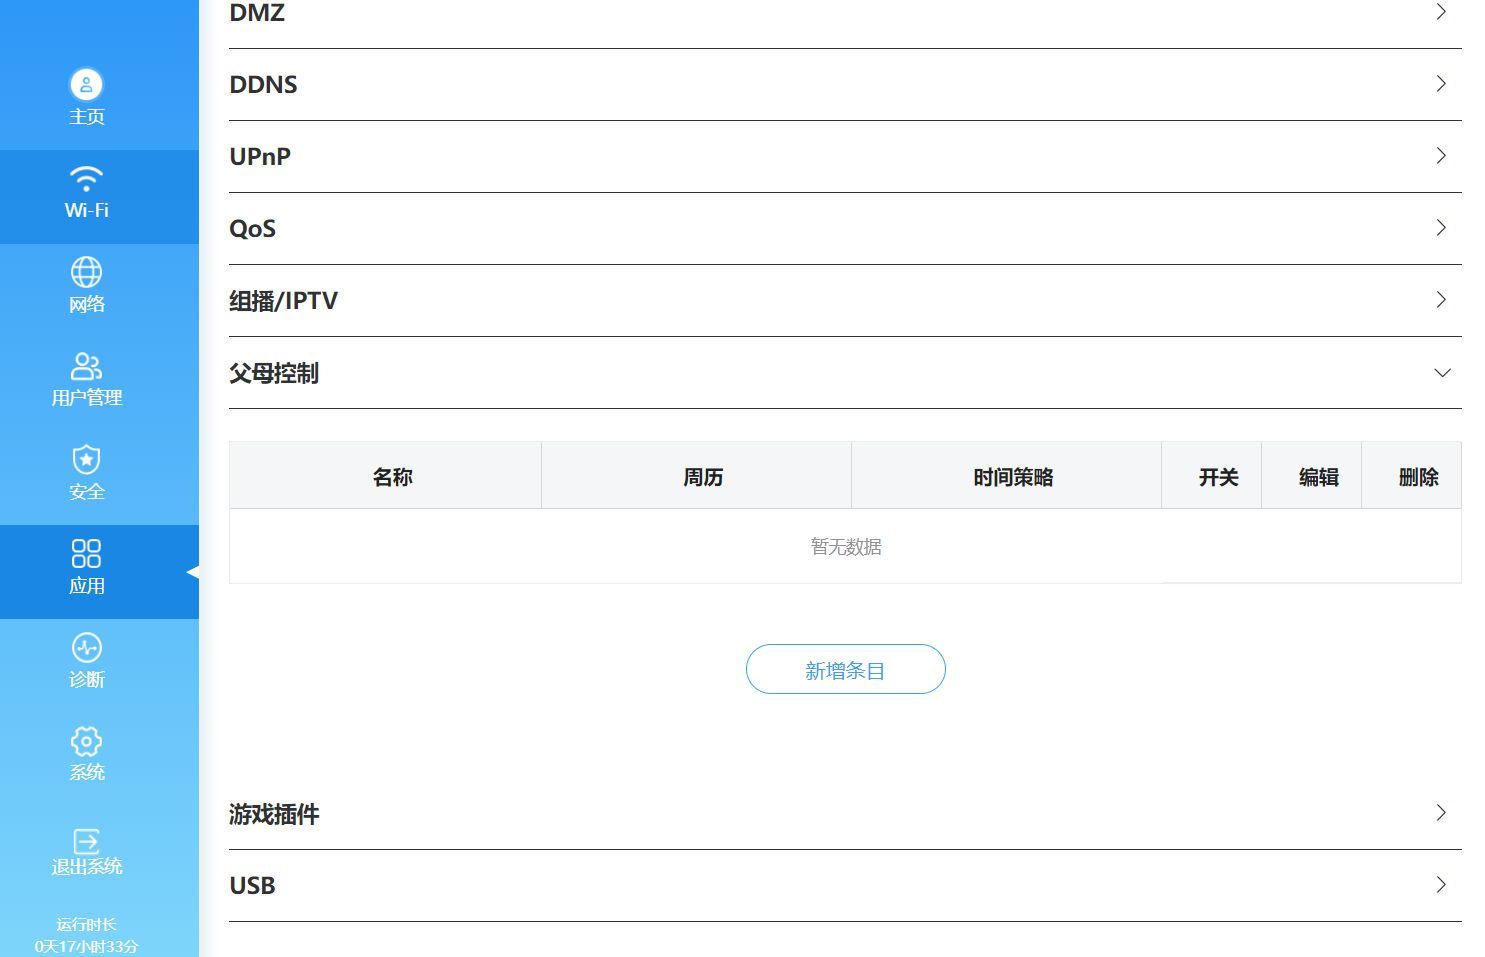Screen dimensions: 1485x957
Task: Click the DDNS section title
Action: tap(264, 85)
